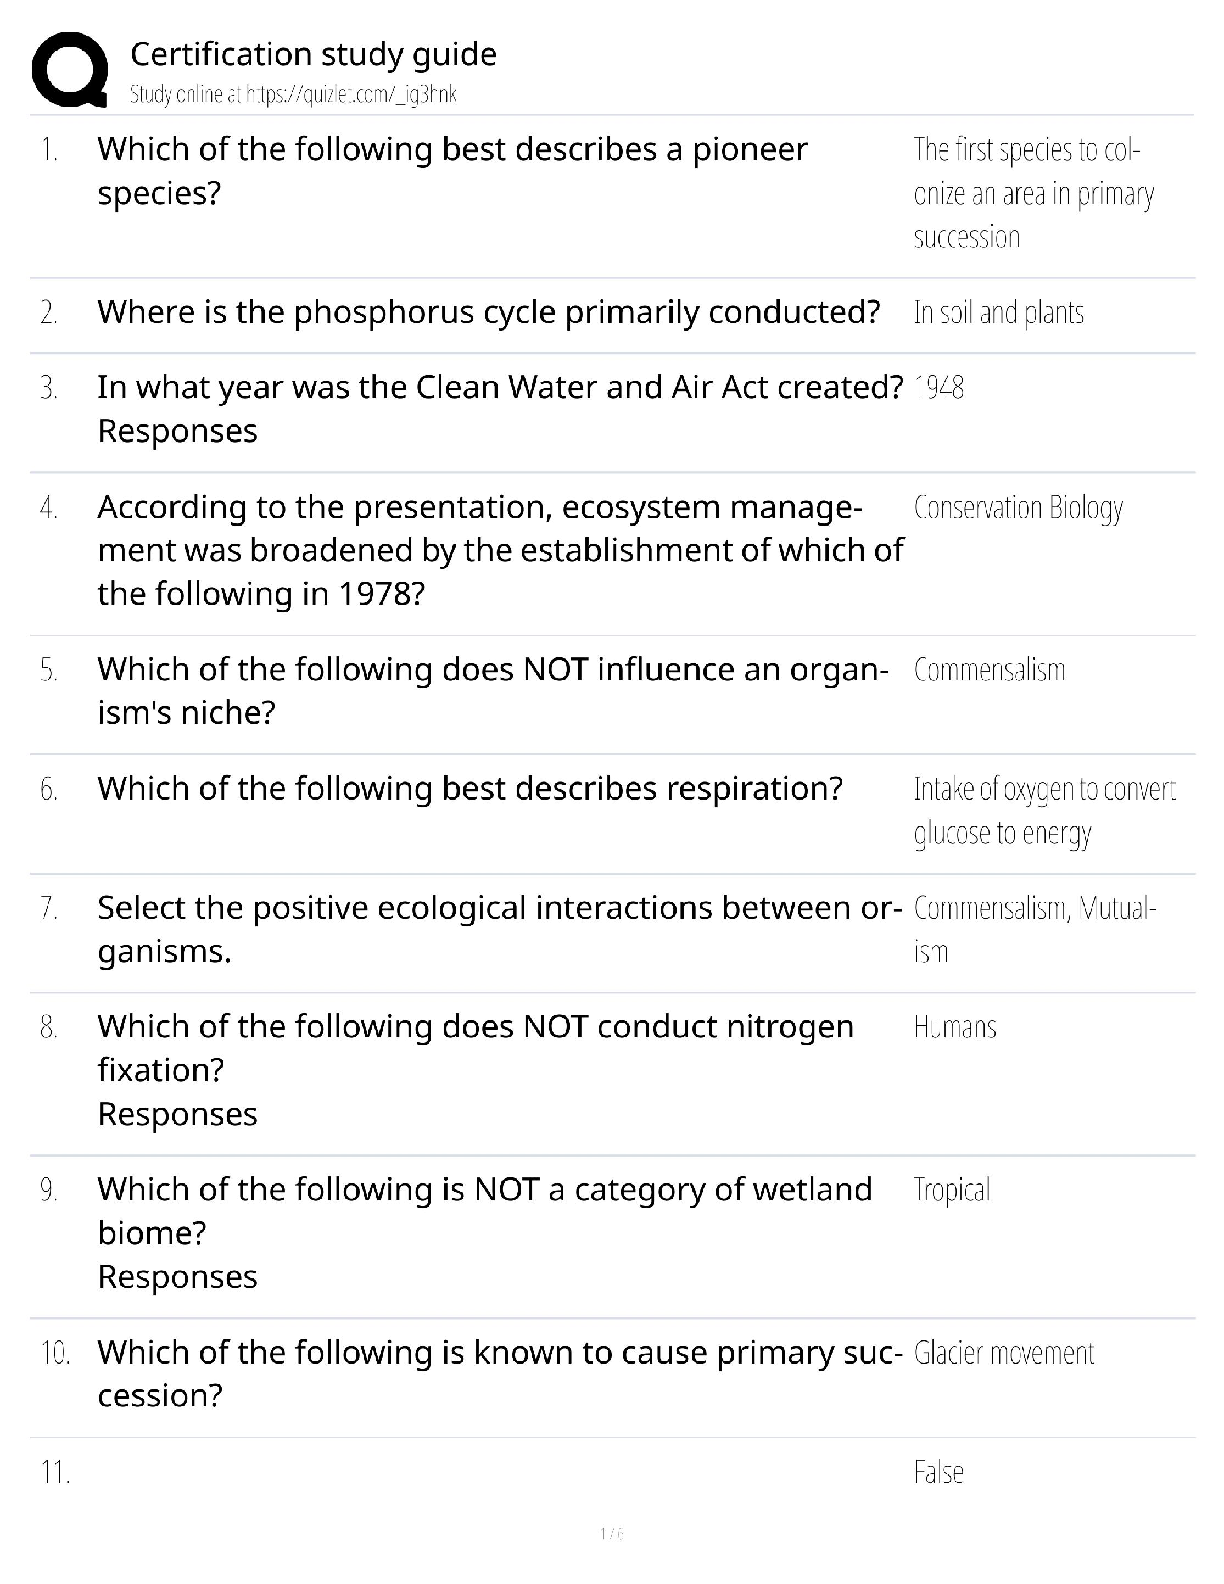This screenshot has height=1584, width=1224.
Task: Click the number 4 list marker
Action: [49, 508]
